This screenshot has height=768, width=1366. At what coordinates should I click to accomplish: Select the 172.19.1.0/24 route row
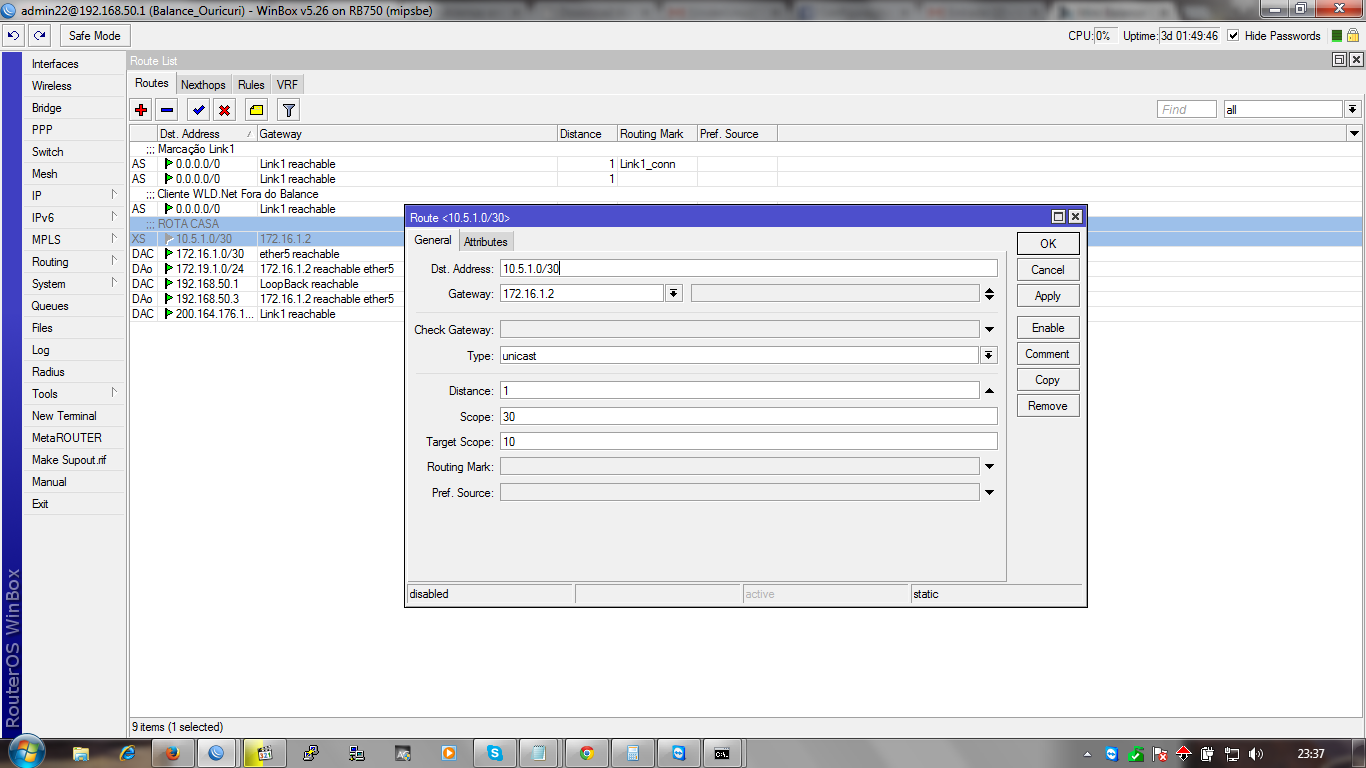(x=268, y=269)
